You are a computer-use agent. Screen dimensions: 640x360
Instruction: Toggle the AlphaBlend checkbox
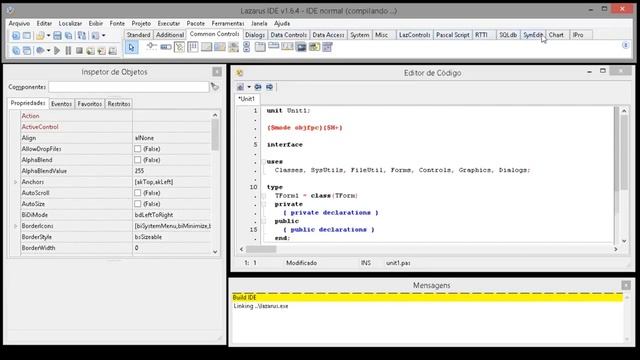coord(138,160)
